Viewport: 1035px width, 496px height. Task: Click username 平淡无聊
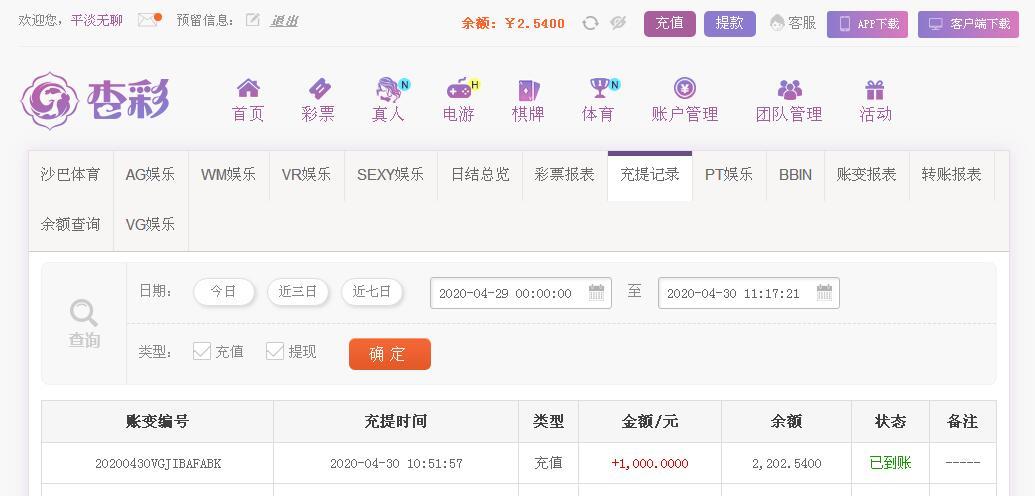[x=96, y=20]
